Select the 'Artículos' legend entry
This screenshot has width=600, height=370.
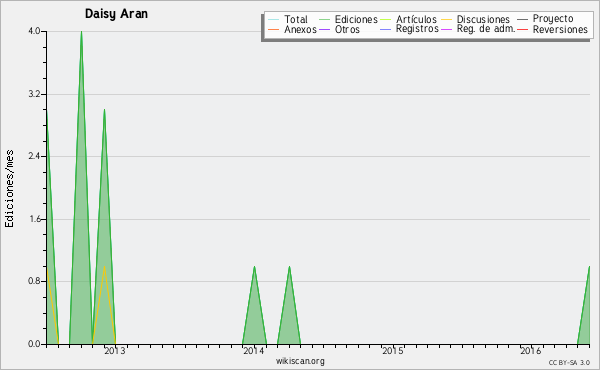(x=408, y=19)
